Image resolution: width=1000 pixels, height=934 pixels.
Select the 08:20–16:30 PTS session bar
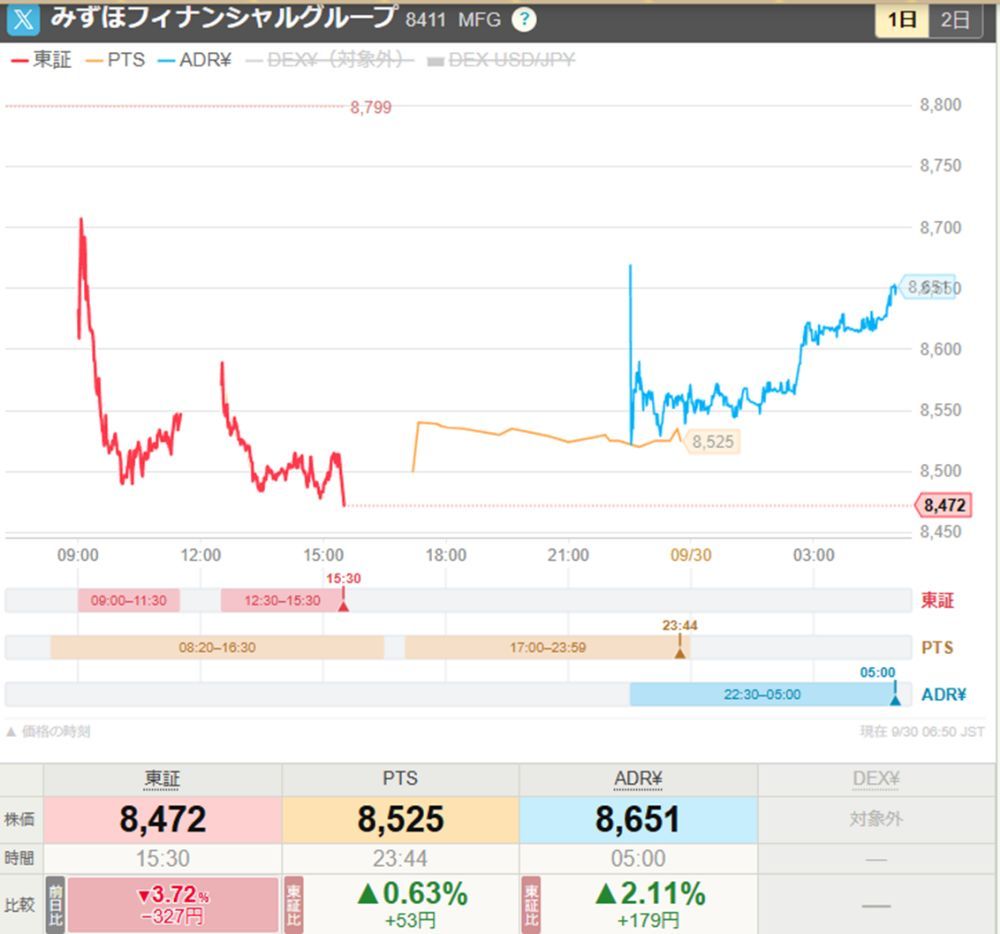pyautogui.click(x=217, y=648)
